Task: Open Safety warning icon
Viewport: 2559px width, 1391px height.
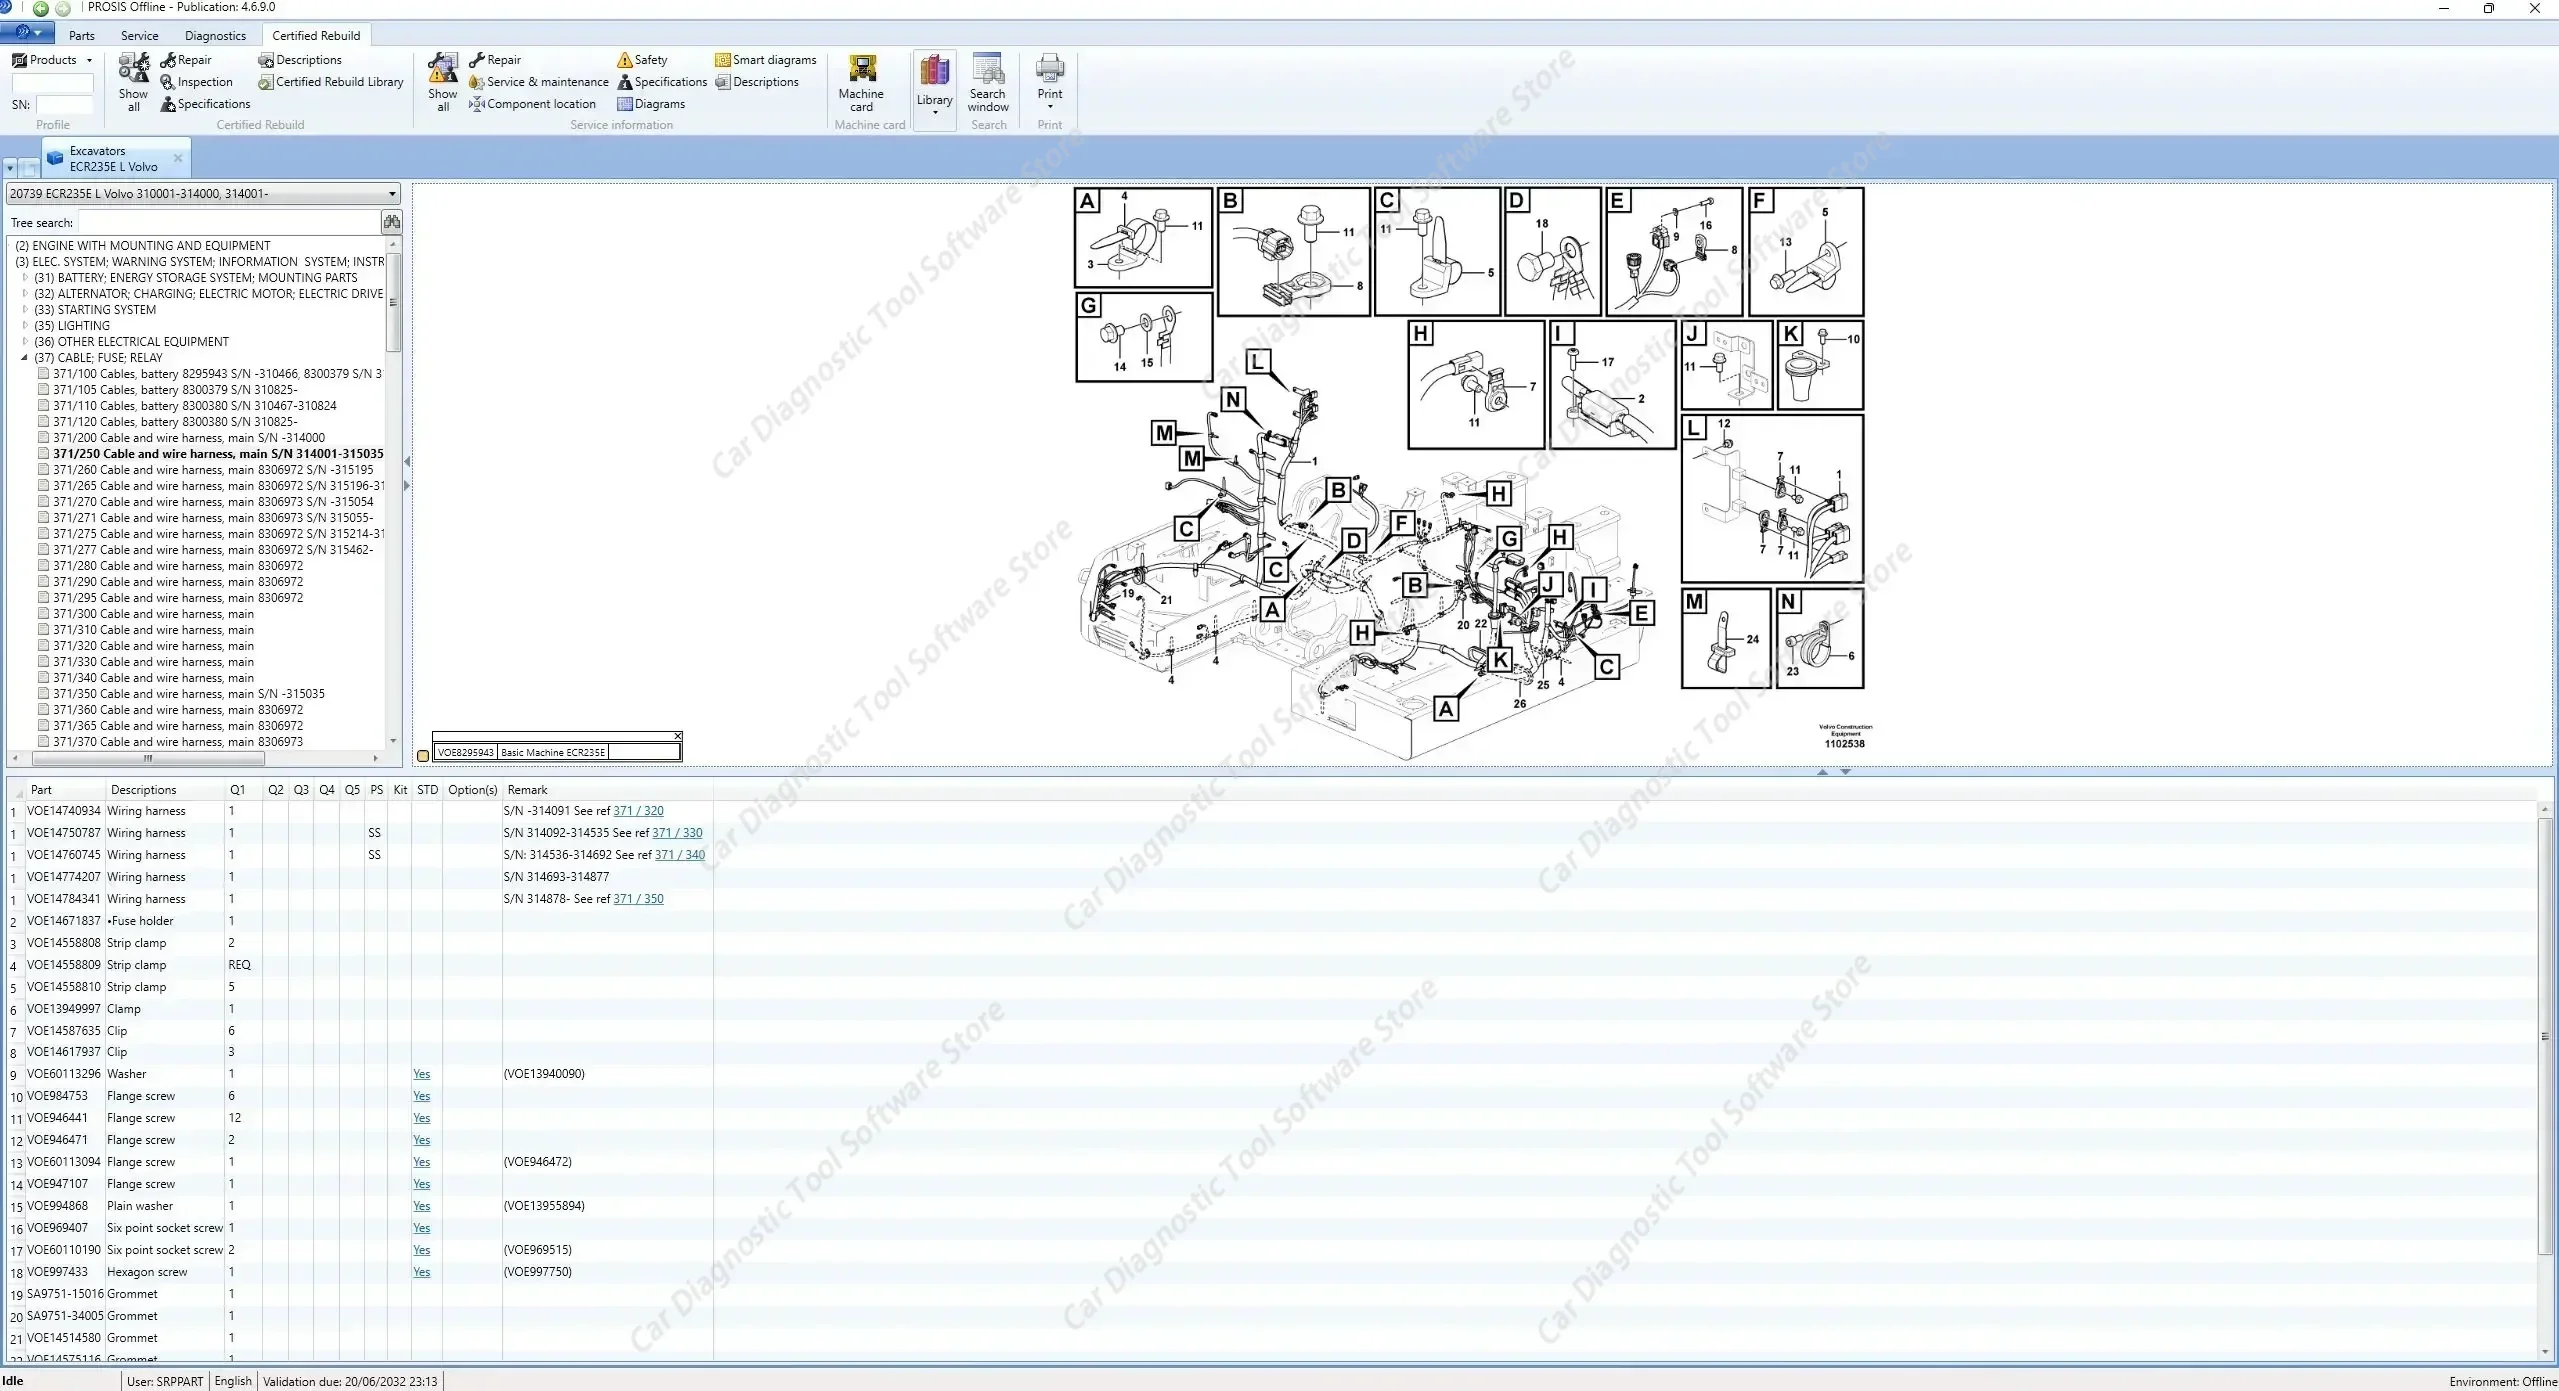Action: point(642,60)
